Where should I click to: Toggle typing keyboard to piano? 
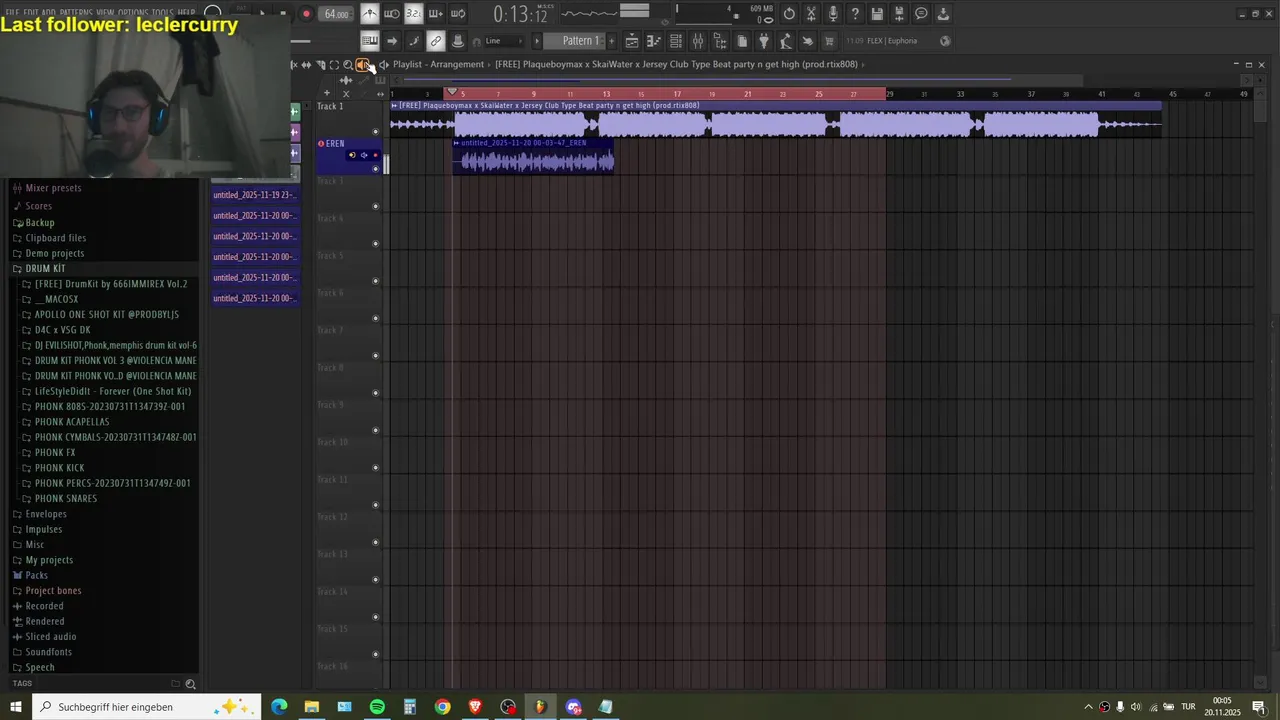point(370,41)
